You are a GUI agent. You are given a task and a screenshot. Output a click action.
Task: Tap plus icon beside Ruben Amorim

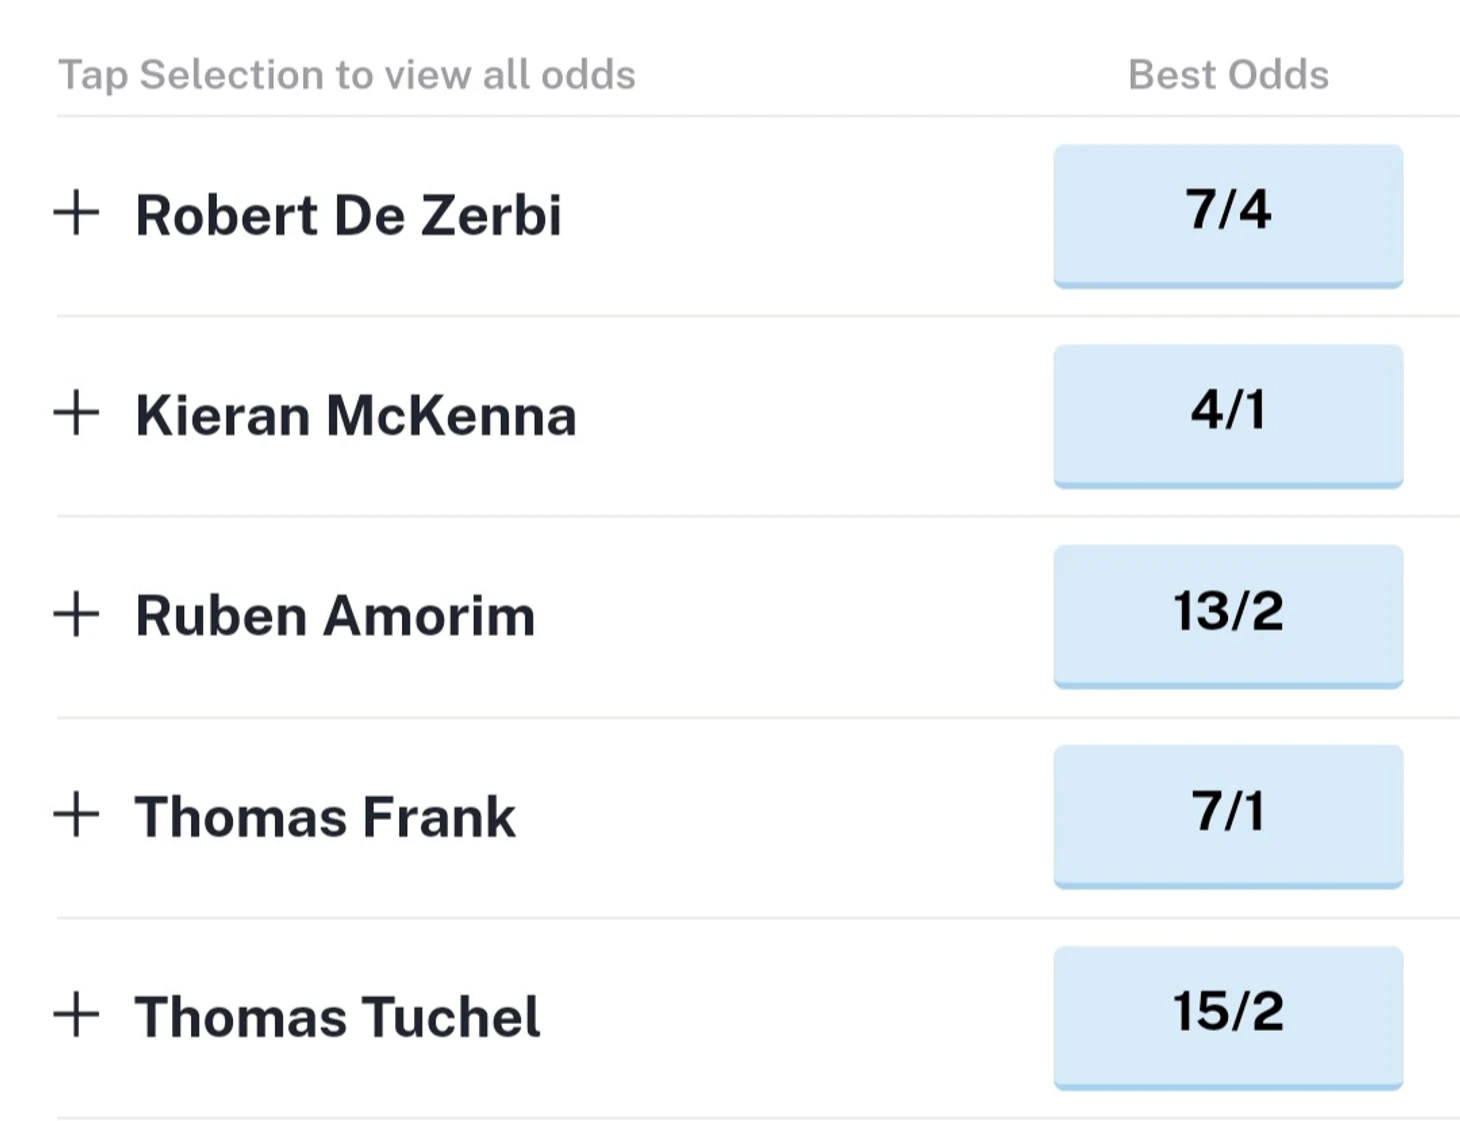point(76,613)
